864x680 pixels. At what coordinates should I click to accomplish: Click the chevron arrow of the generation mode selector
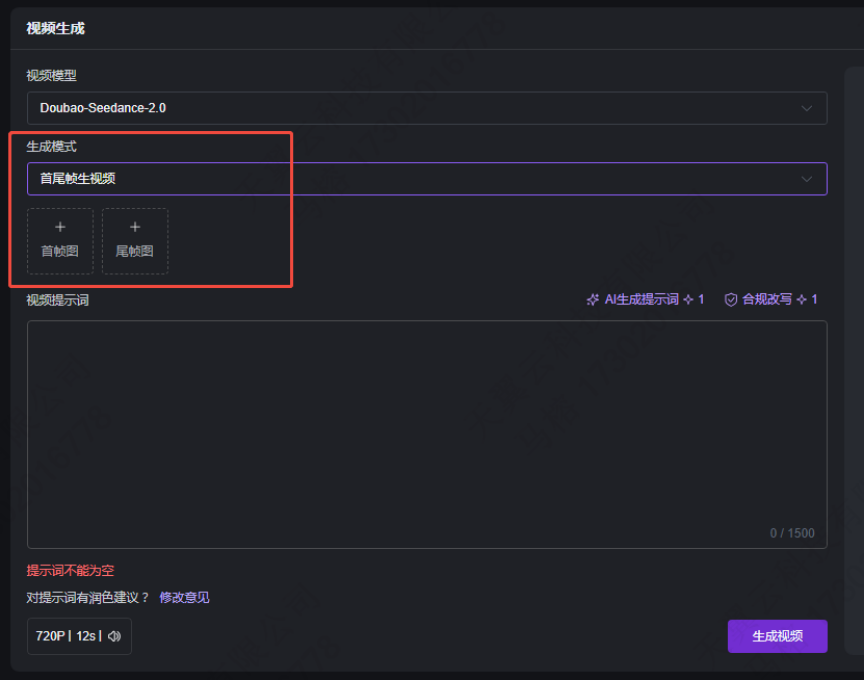[807, 179]
